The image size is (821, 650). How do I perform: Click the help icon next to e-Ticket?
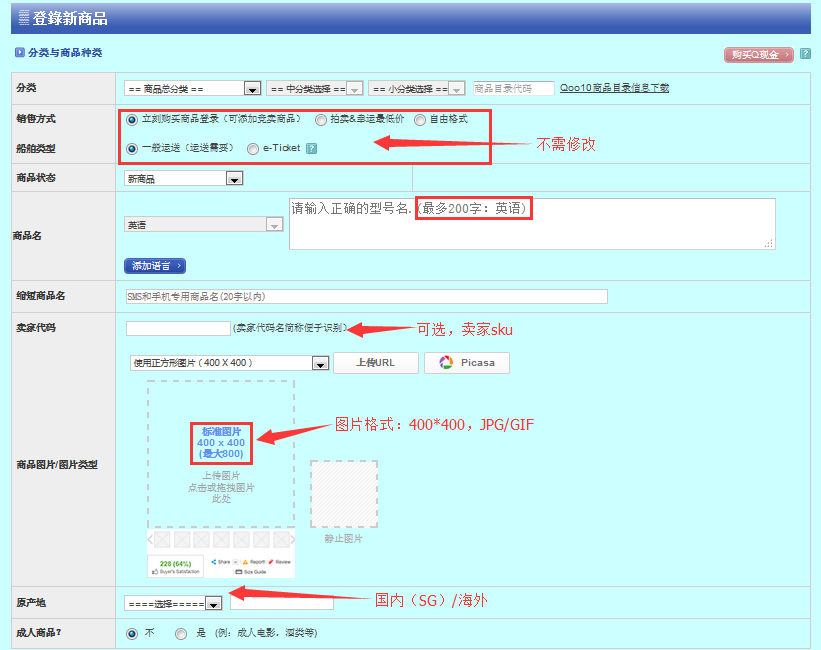click(x=310, y=147)
